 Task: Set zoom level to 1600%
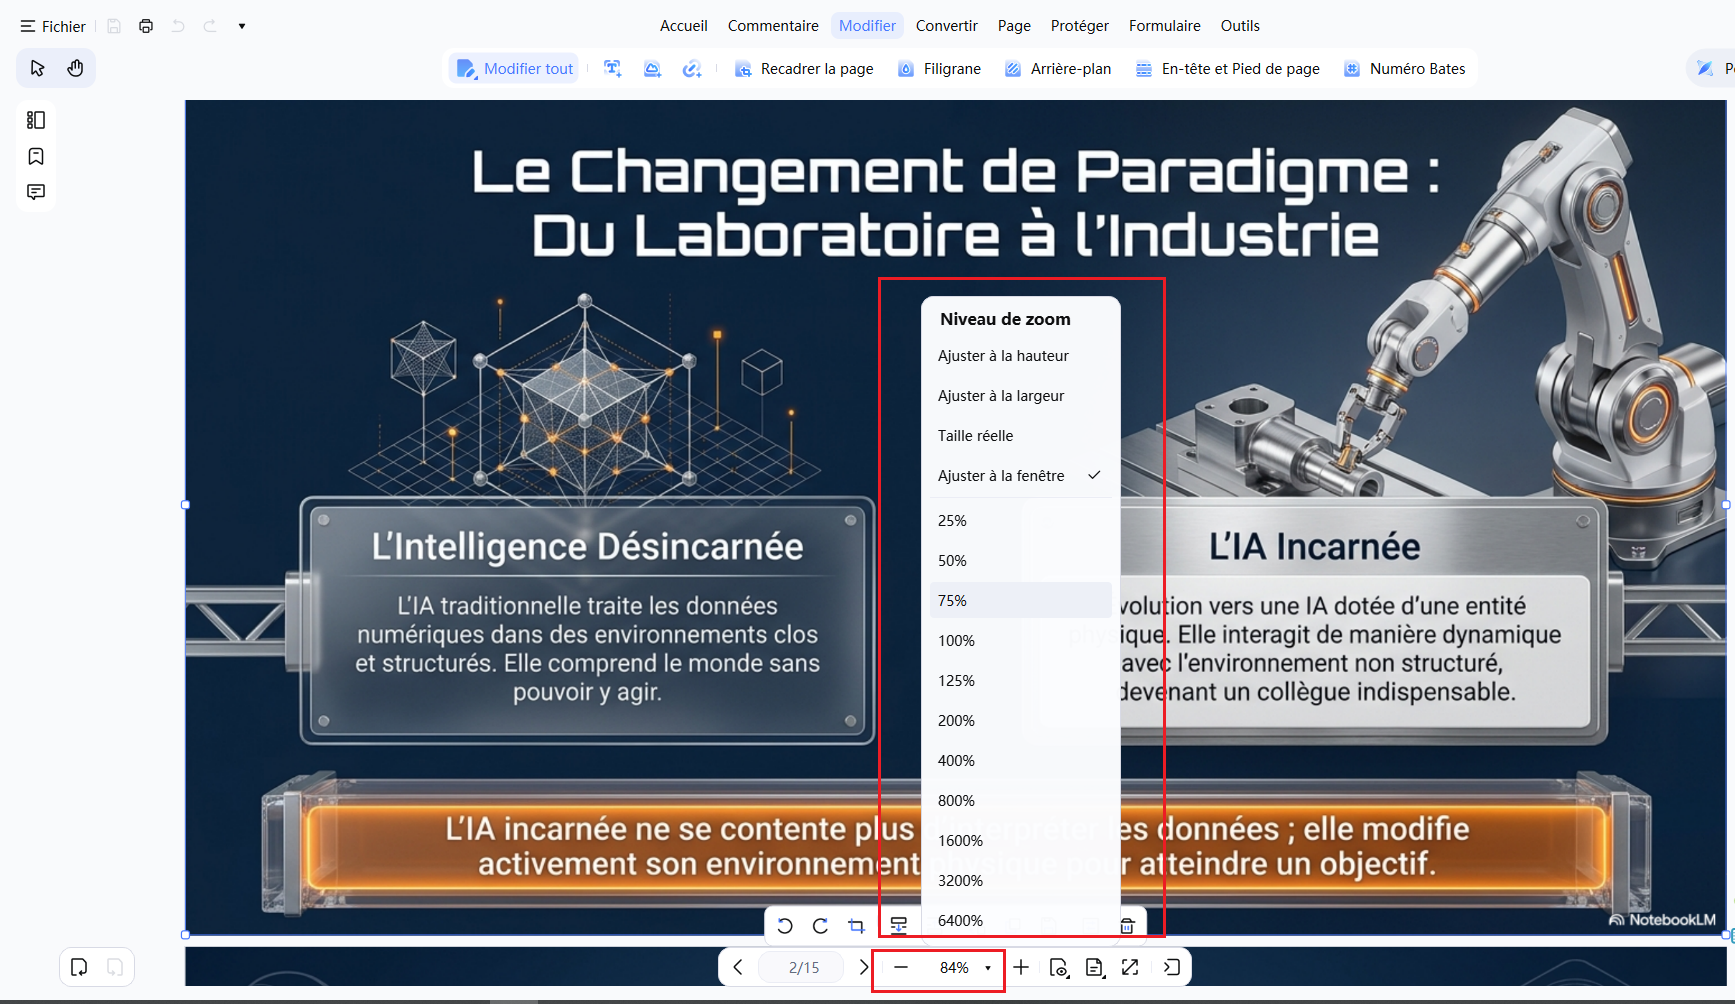[1020, 841]
